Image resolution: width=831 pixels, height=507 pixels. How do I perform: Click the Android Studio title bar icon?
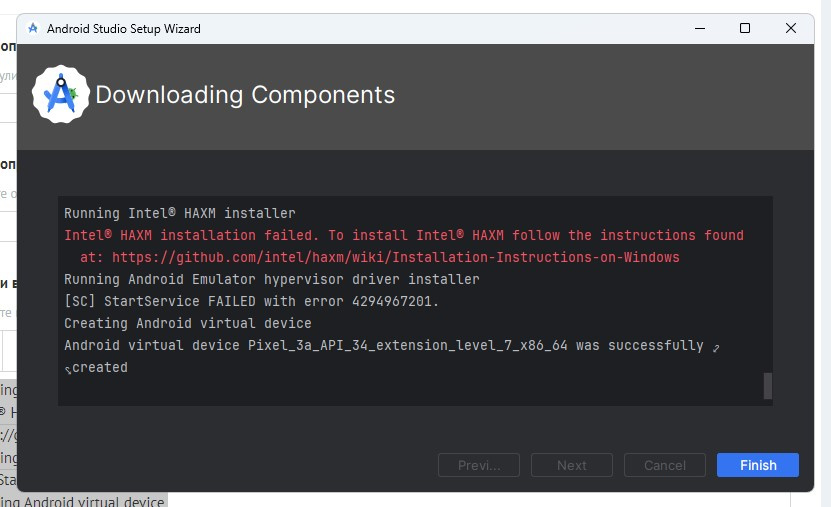pyautogui.click(x=33, y=28)
